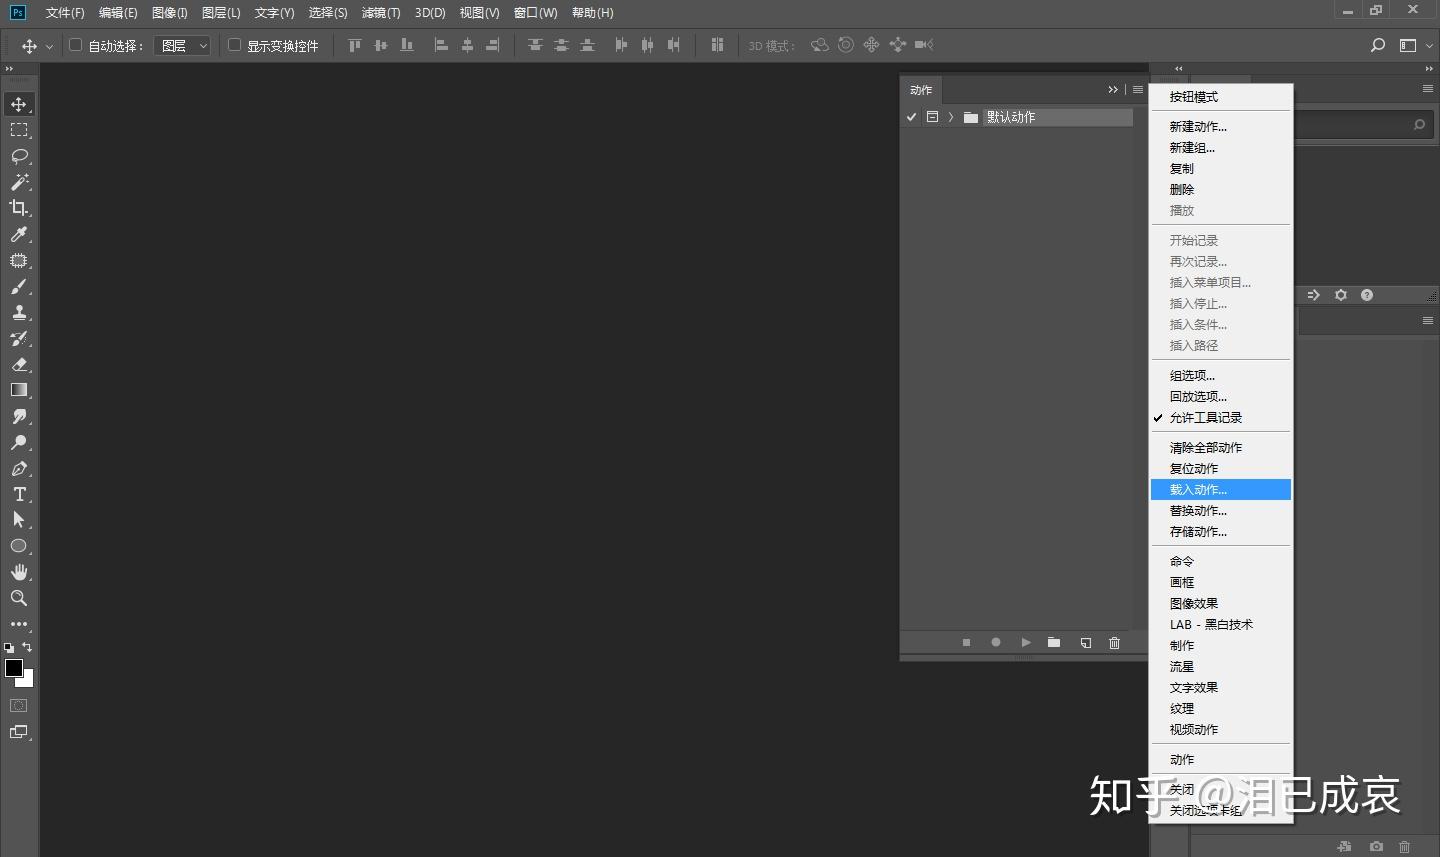
Task: Click the begin recording button in Actions
Action: point(996,643)
